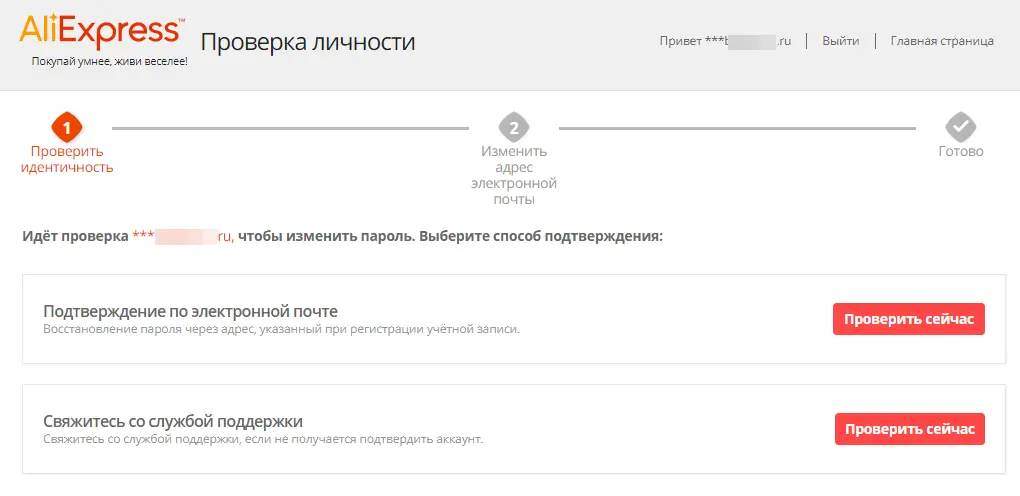Select the step 1 orange badge icon
This screenshot has width=1020, height=496.
[67, 128]
